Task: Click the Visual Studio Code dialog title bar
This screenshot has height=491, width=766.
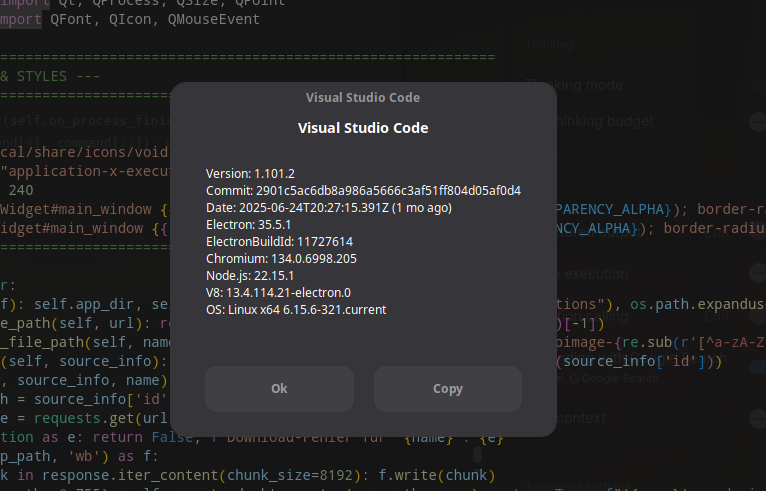Action: point(362,97)
